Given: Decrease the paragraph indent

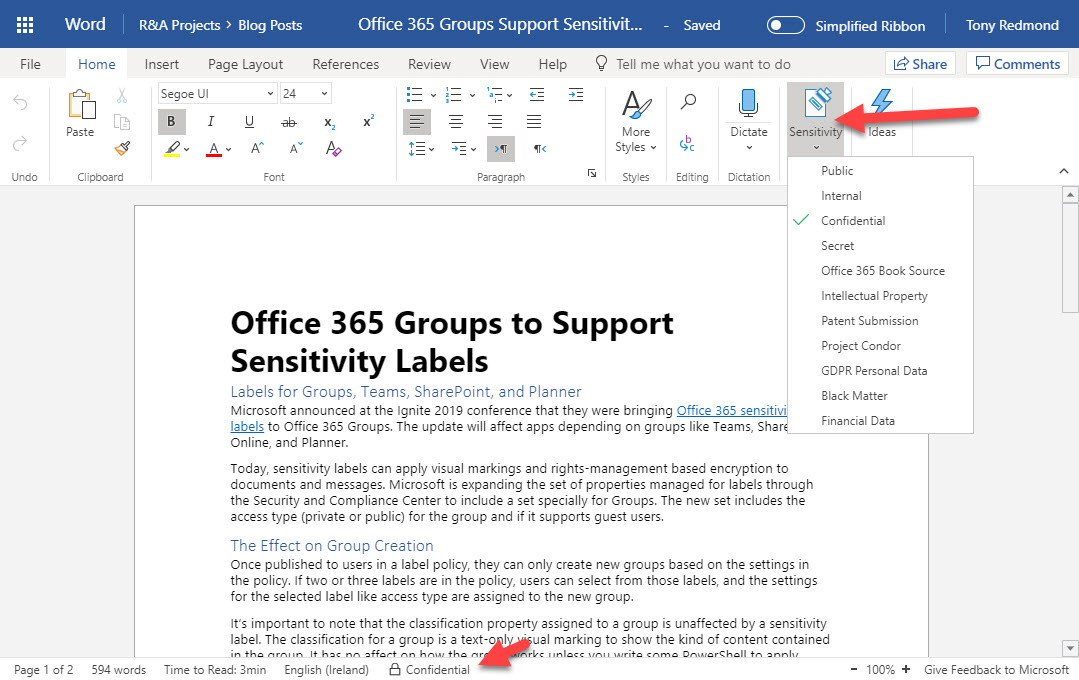Looking at the screenshot, I should pyautogui.click(x=537, y=94).
